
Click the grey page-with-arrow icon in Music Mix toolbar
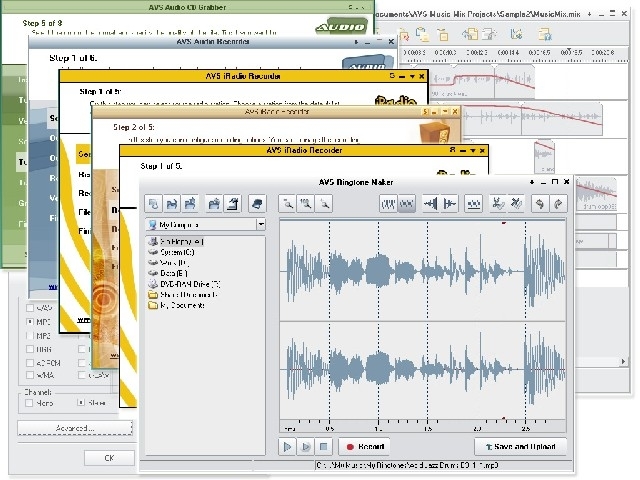488,34
